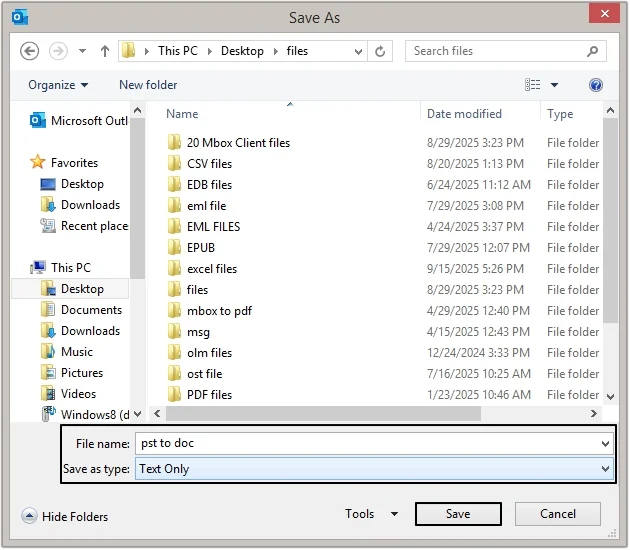Select the CSV files folder
Image resolution: width=630 pixels, height=550 pixels.
[x=200, y=164]
